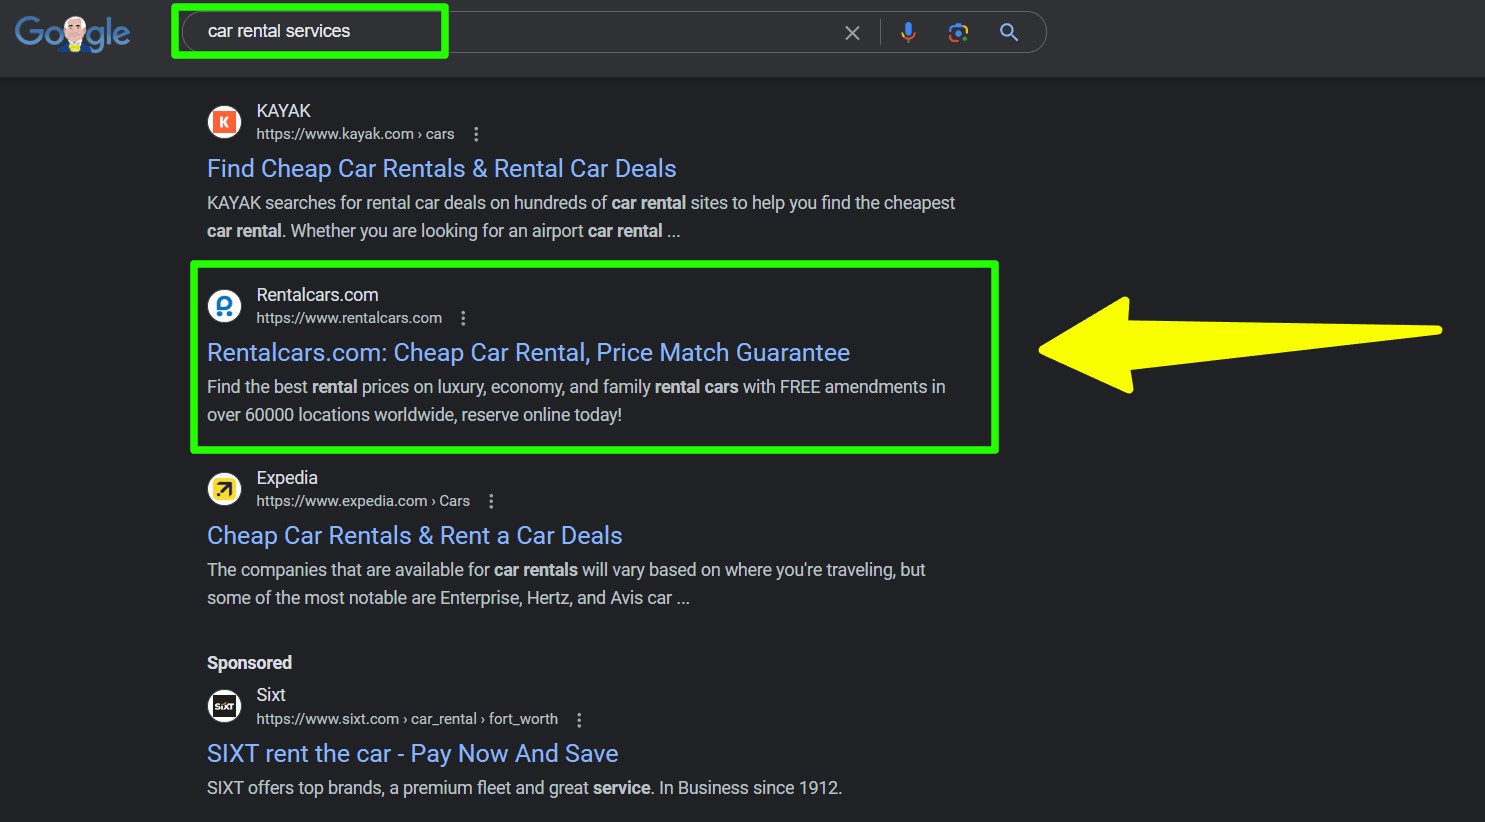Click the Expedia snippet mentioning Enterprise, Hertz
The height and width of the screenshot is (822, 1485).
pyautogui.click(x=566, y=584)
